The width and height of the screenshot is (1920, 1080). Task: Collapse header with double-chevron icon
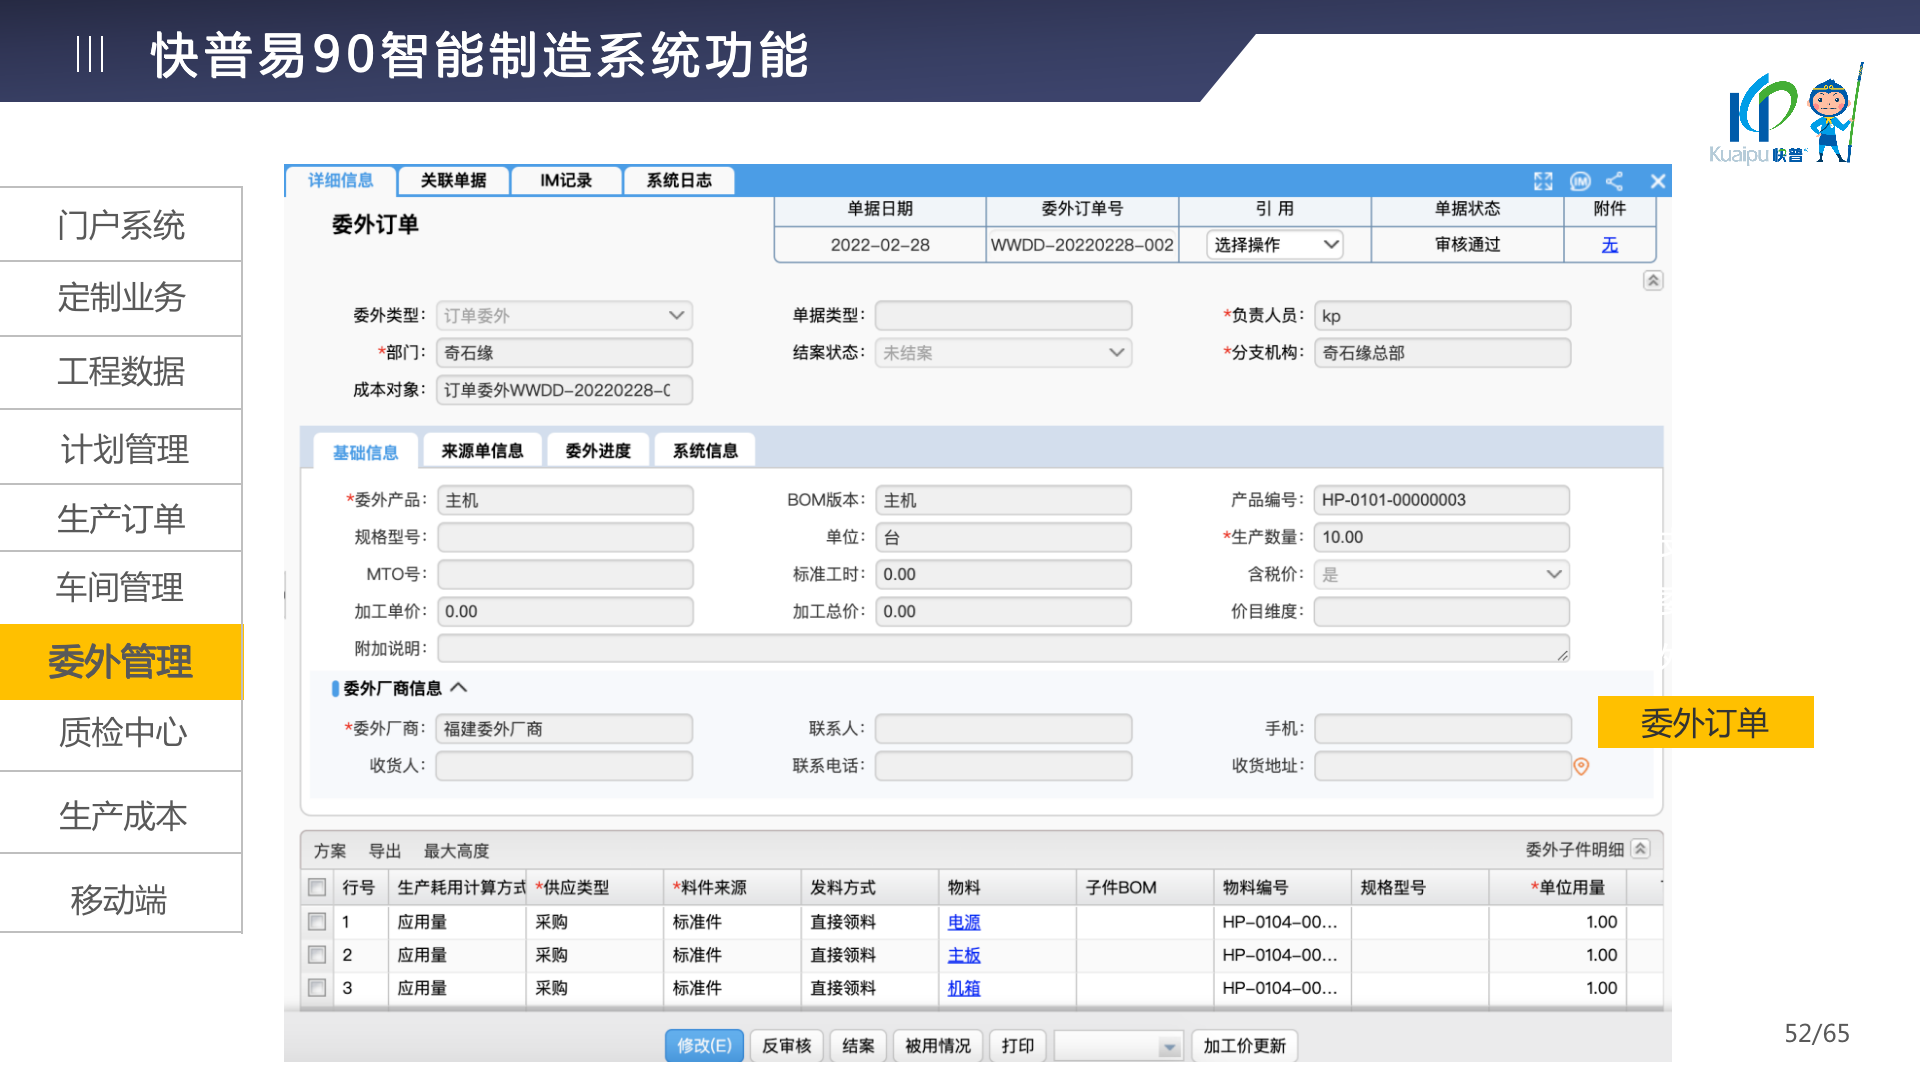tap(1653, 281)
